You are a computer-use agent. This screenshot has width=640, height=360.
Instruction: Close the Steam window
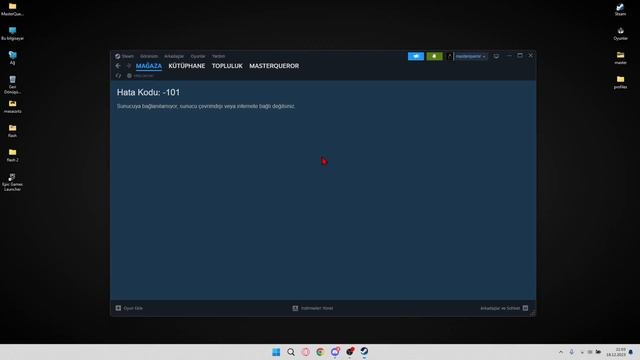(531, 56)
